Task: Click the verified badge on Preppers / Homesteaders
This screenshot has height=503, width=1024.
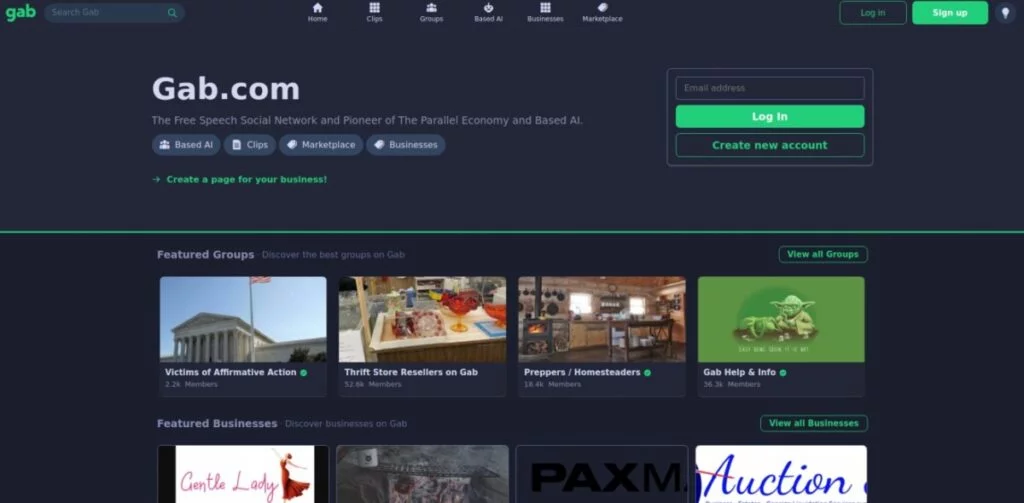Action: coord(647,372)
